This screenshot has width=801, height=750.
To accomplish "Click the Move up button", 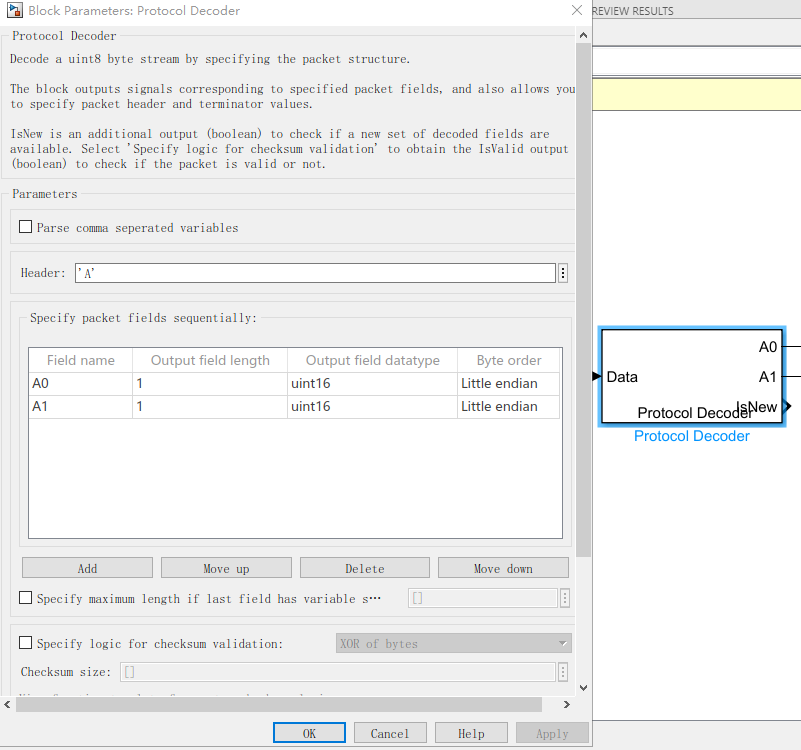I will pos(226,568).
